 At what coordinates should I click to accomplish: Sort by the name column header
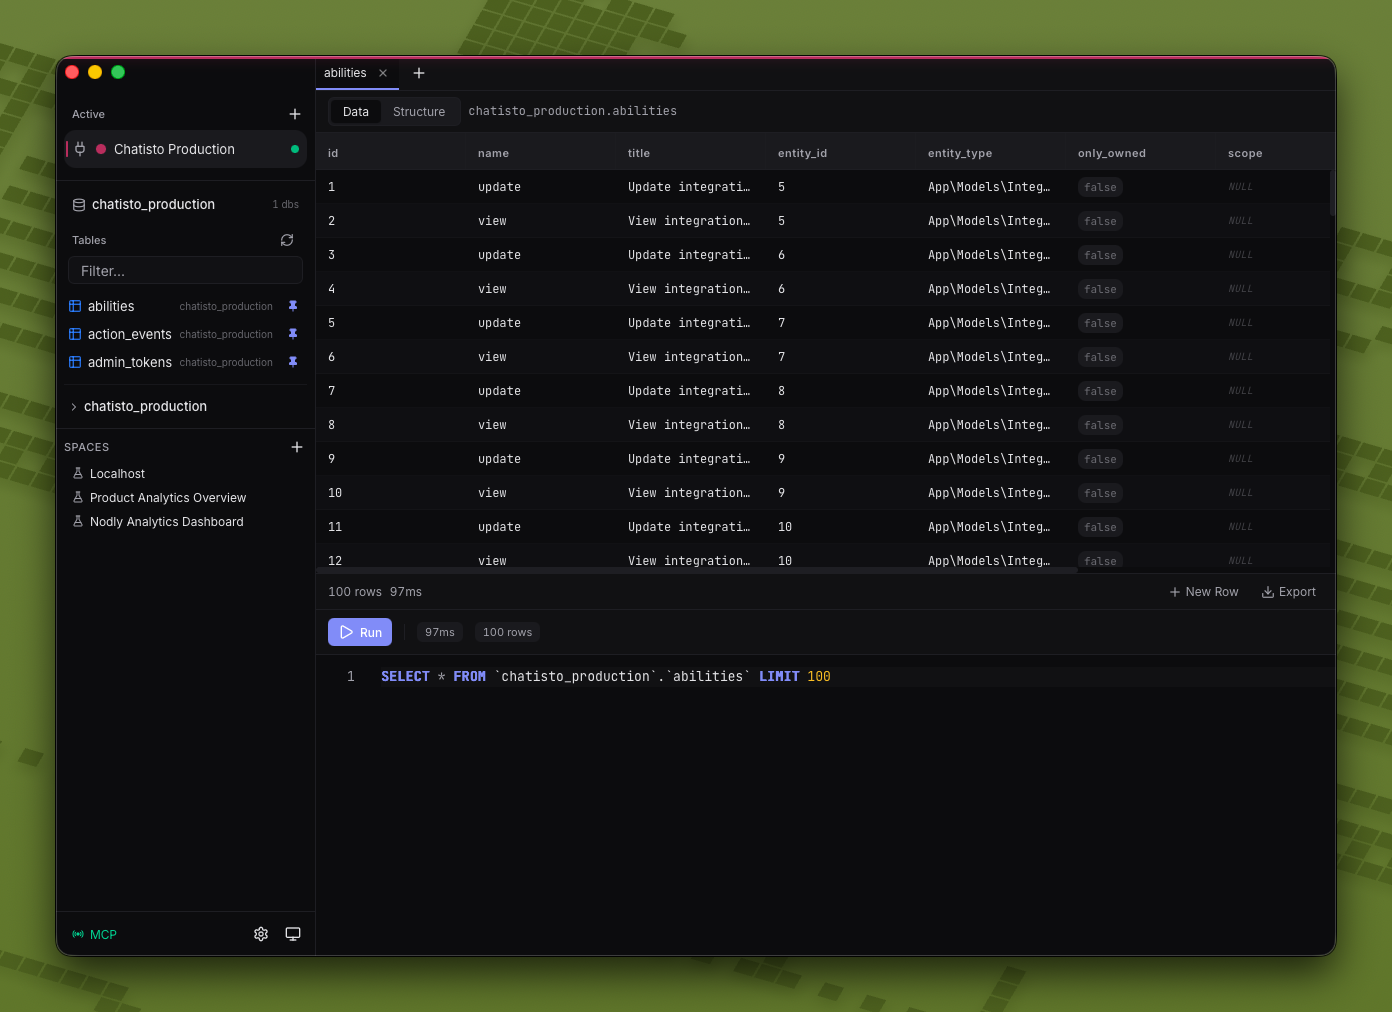pos(493,153)
